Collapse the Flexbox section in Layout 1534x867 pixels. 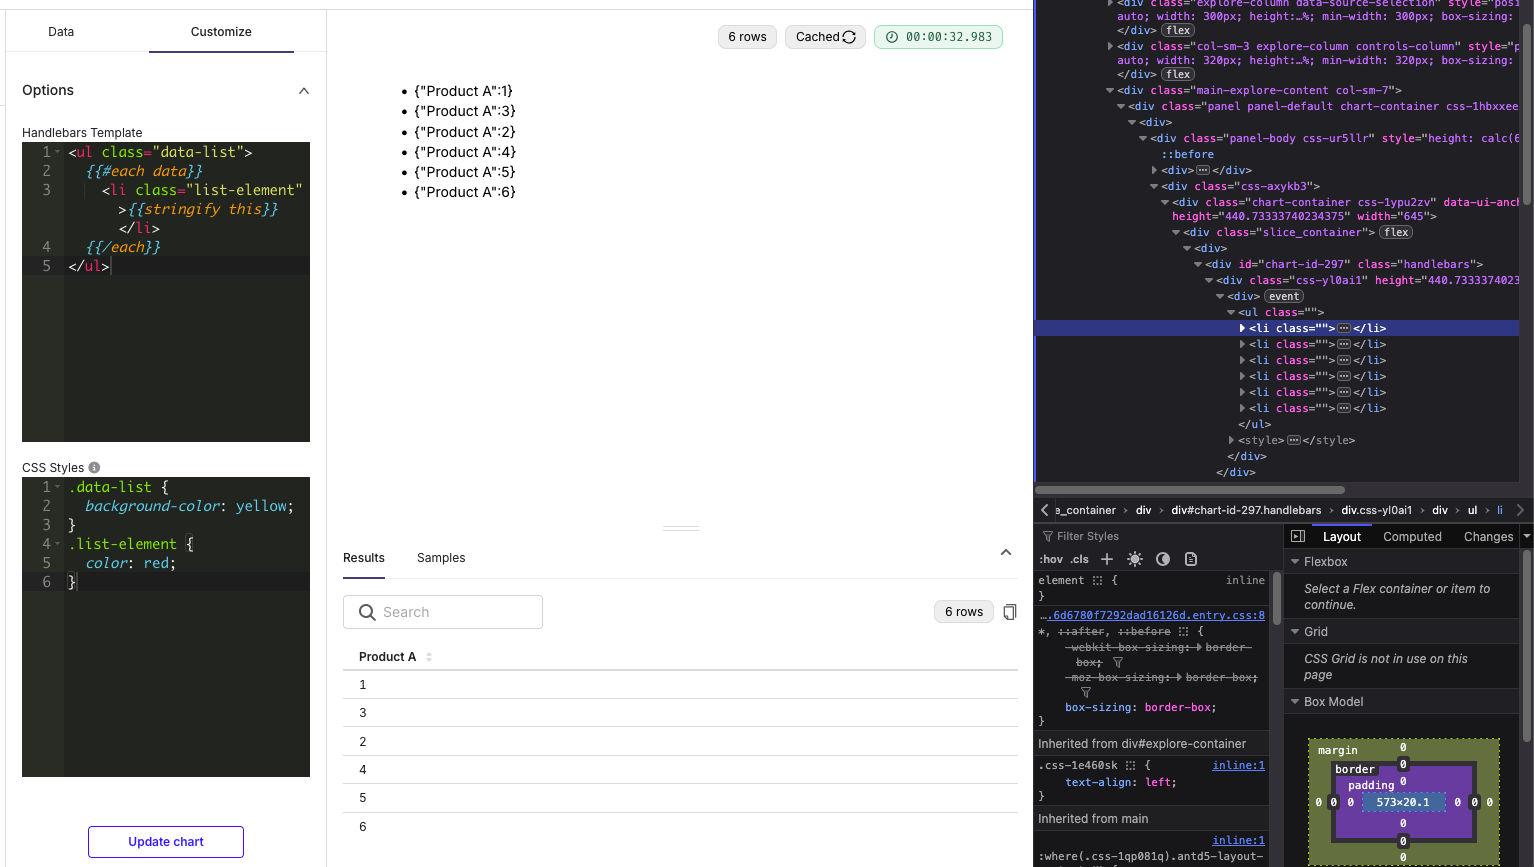pyautogui.click(x=1295, y=562)
